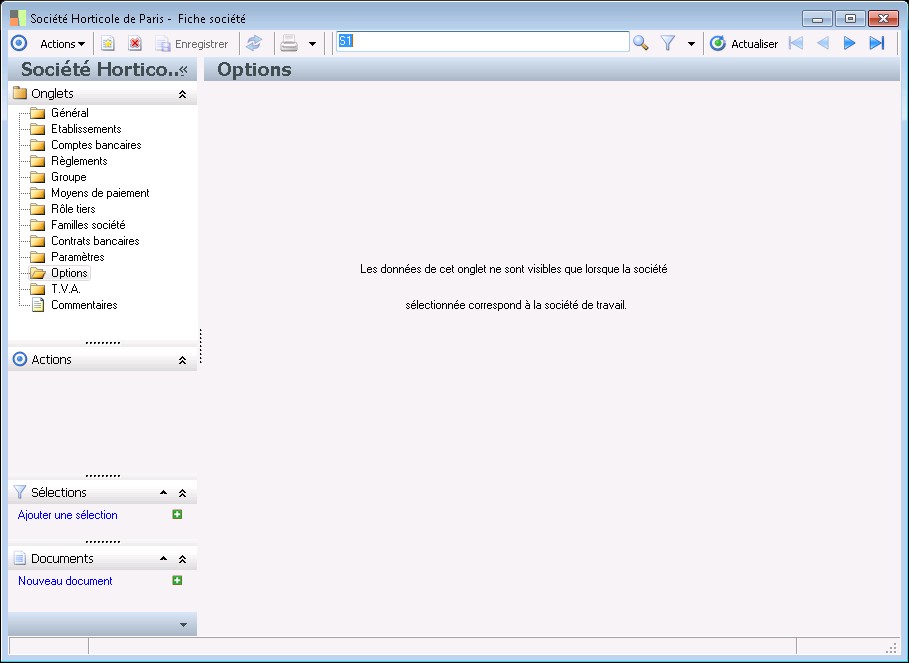Select the Options tree item
The width and height of the screenshot is (909, 663).
point(69,273)
